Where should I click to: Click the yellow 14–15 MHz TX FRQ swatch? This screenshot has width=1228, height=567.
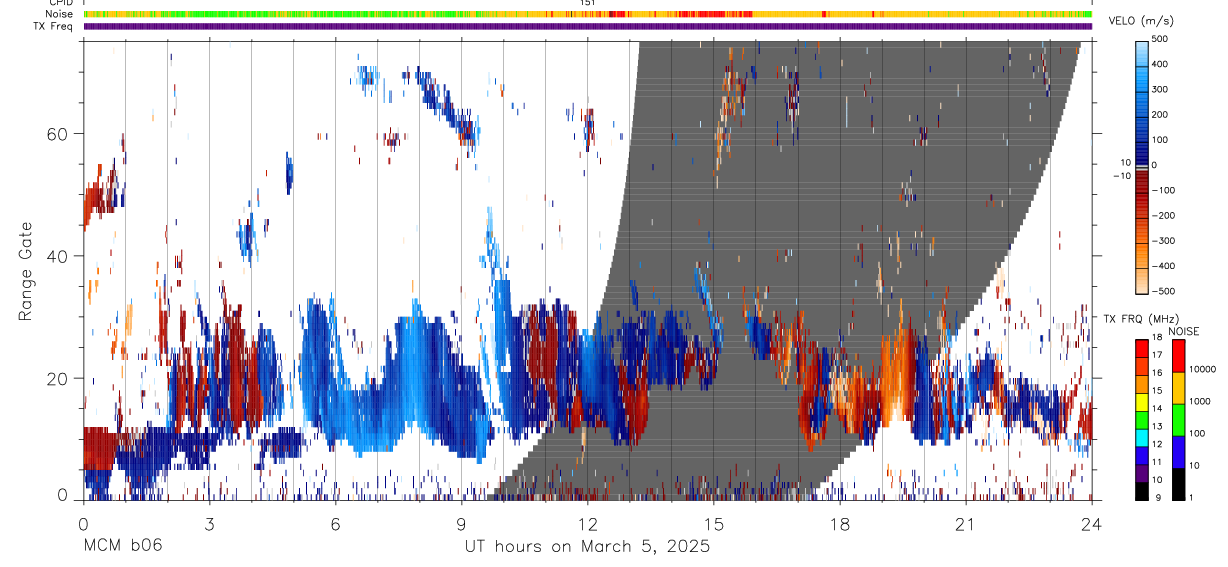tap(1142, 402)
